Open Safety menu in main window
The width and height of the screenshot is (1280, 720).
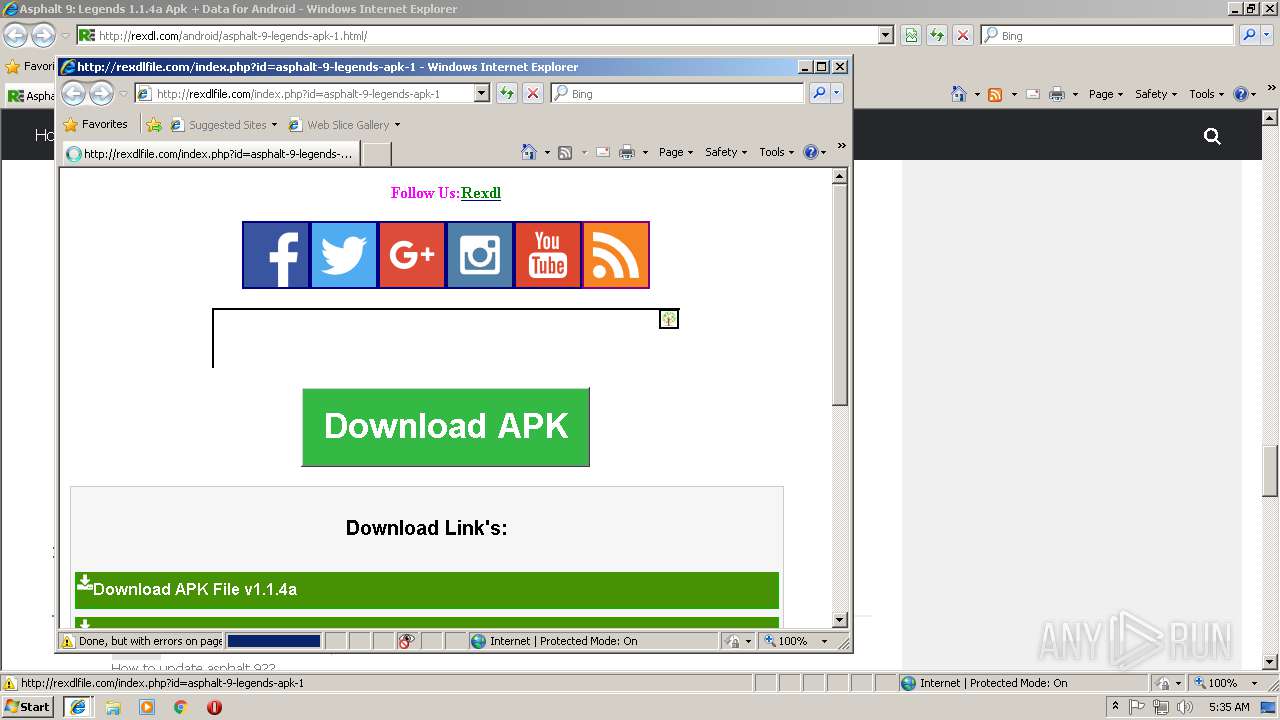[1156, 94]
